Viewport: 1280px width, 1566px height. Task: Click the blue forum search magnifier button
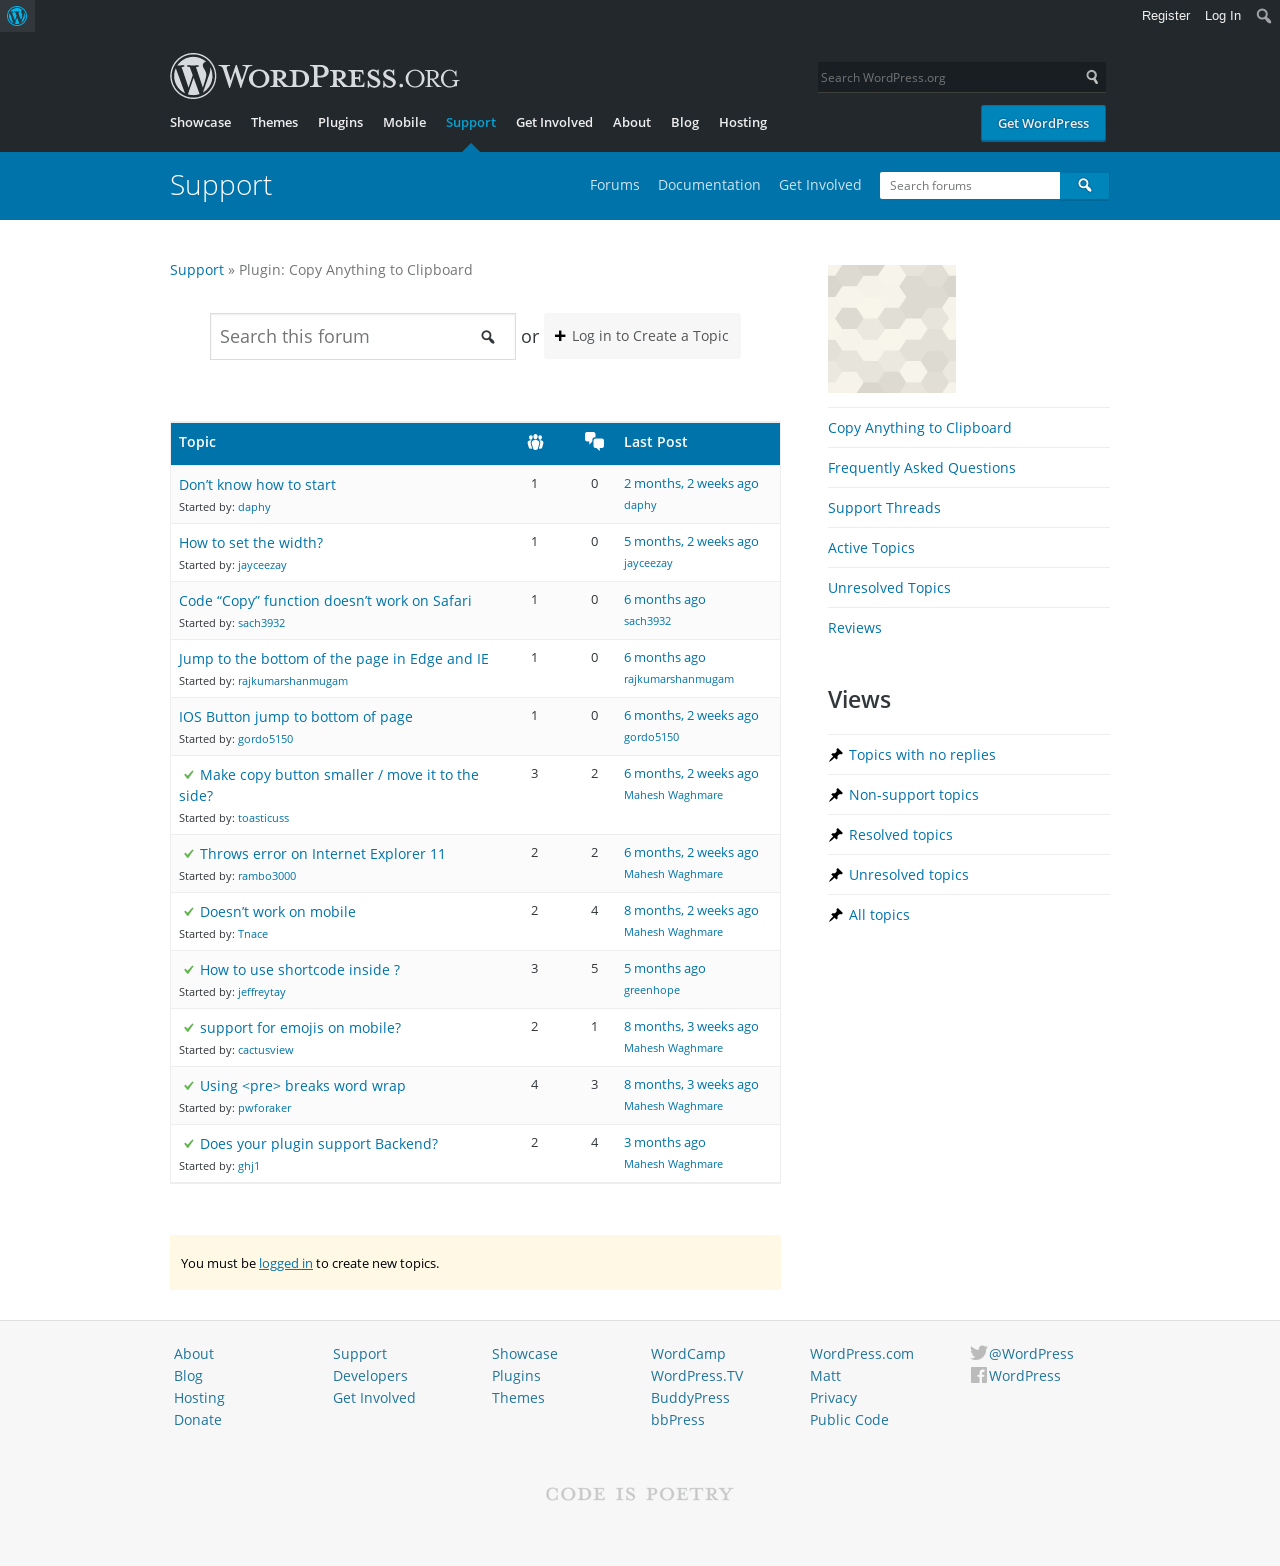pyautogui.click(x=1085, y=186)
